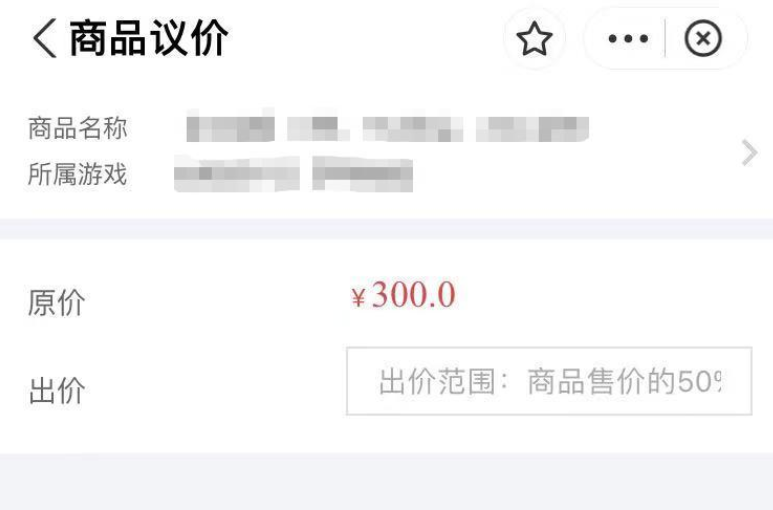Go back using the left arrow
The image size is (773, 510).
tap(44, 38)
